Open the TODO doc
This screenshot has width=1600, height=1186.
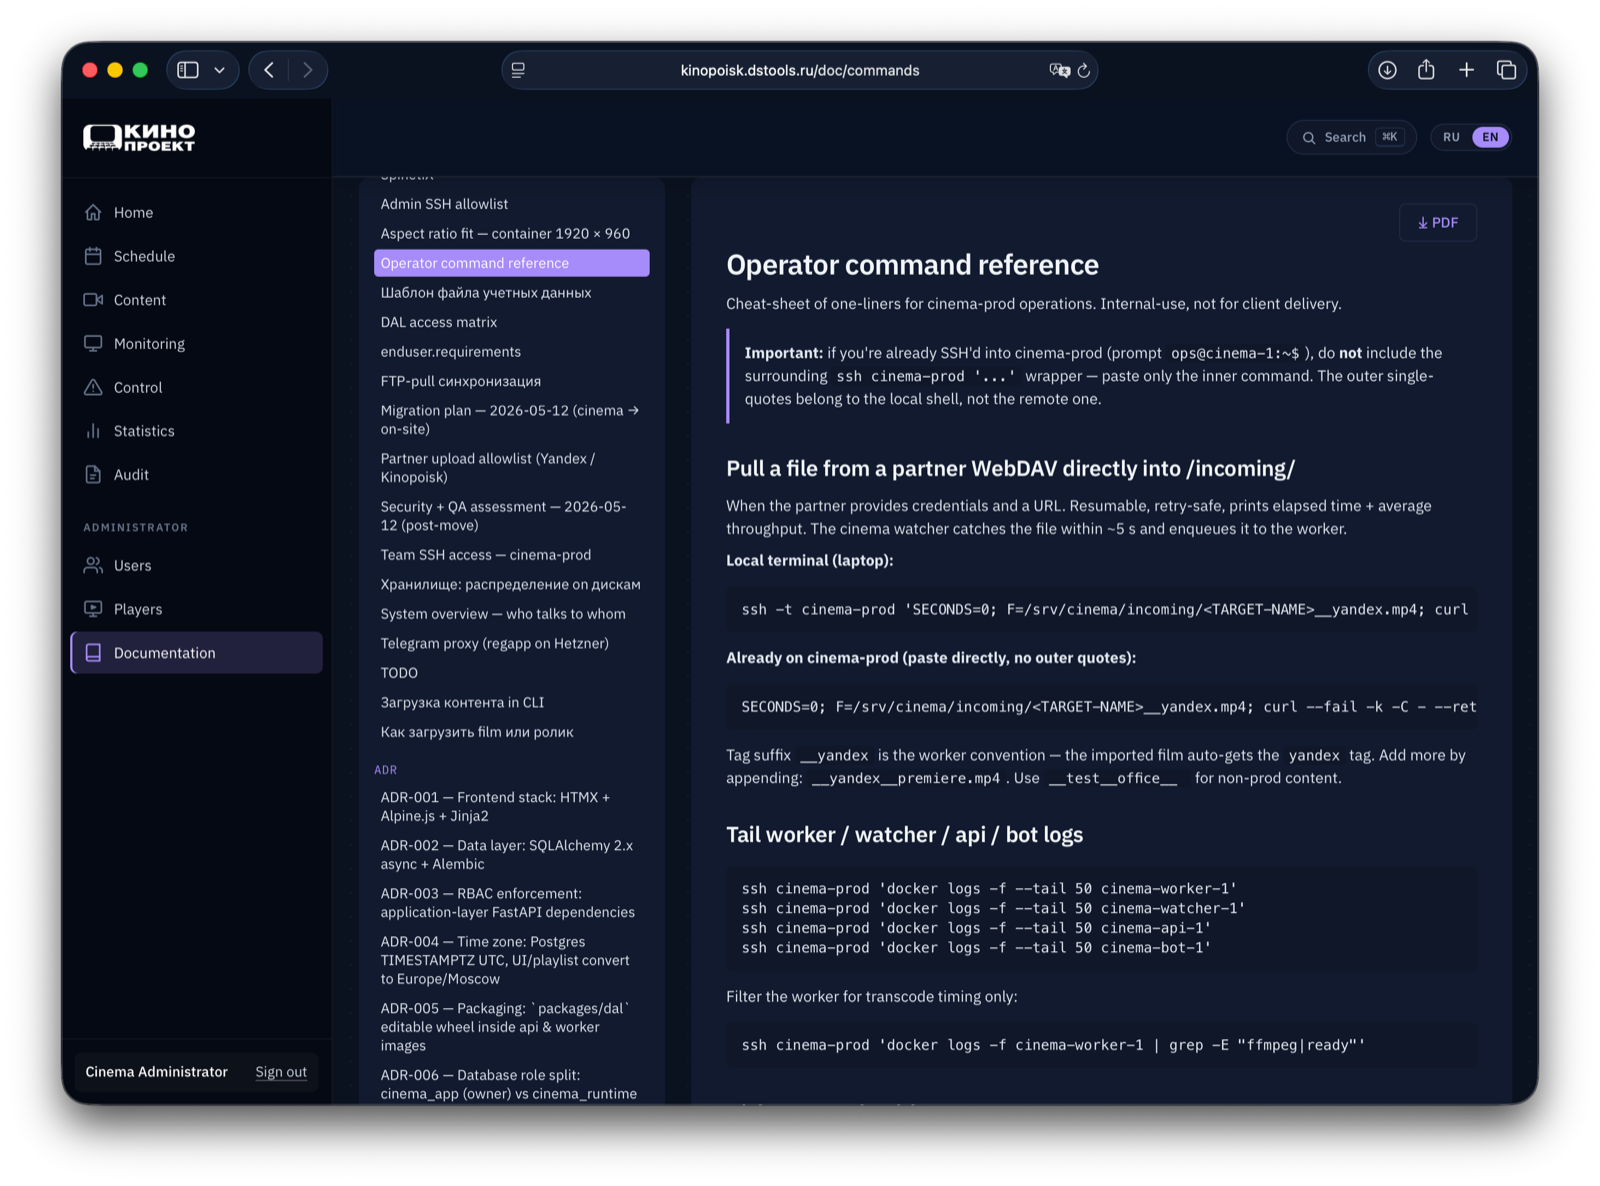511,673
